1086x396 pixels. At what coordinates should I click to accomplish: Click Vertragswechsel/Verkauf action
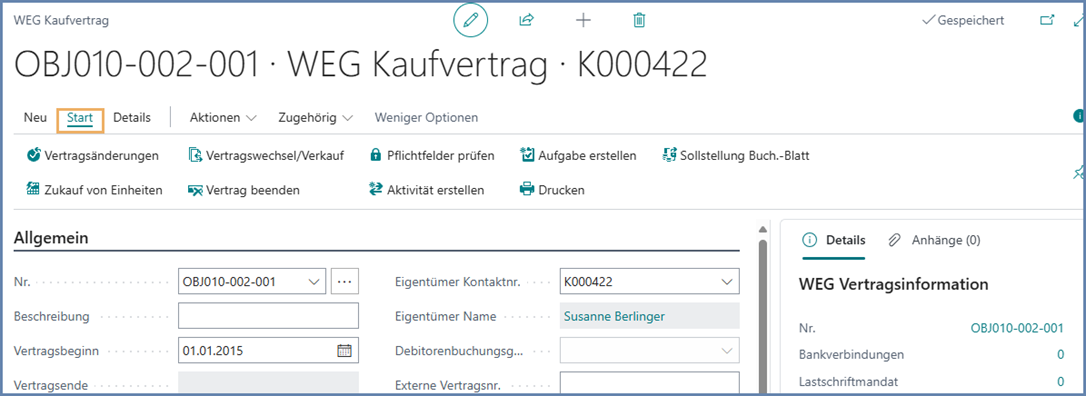click(266, 156)
